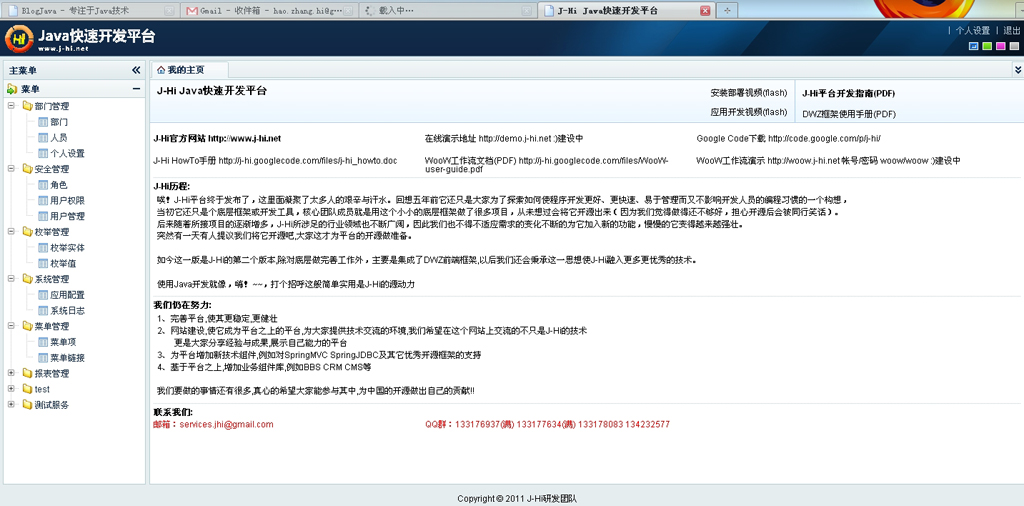Open 安装部署视频(flash) link
This screenshot has height=506, width=1024.
click(748, 93)
